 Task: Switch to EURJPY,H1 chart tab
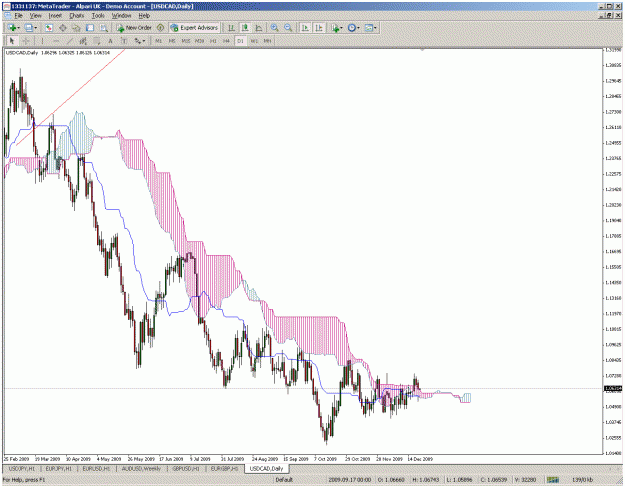pyautogui.click(x=59, y=468)
